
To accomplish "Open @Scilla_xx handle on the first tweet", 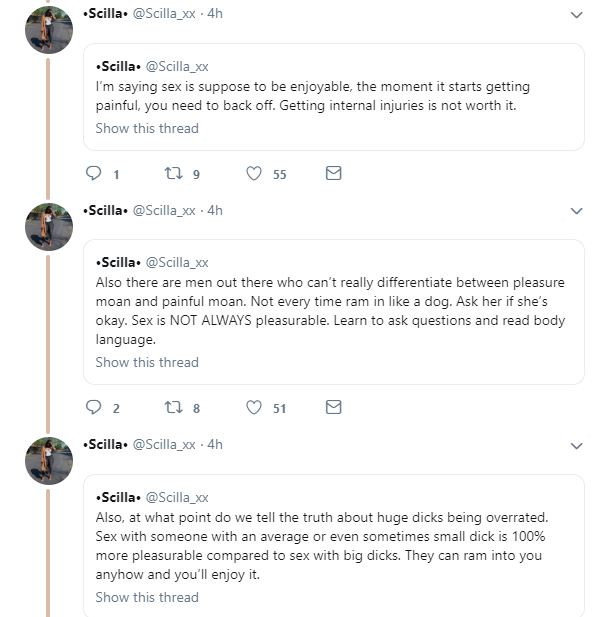I will [164, 15].
